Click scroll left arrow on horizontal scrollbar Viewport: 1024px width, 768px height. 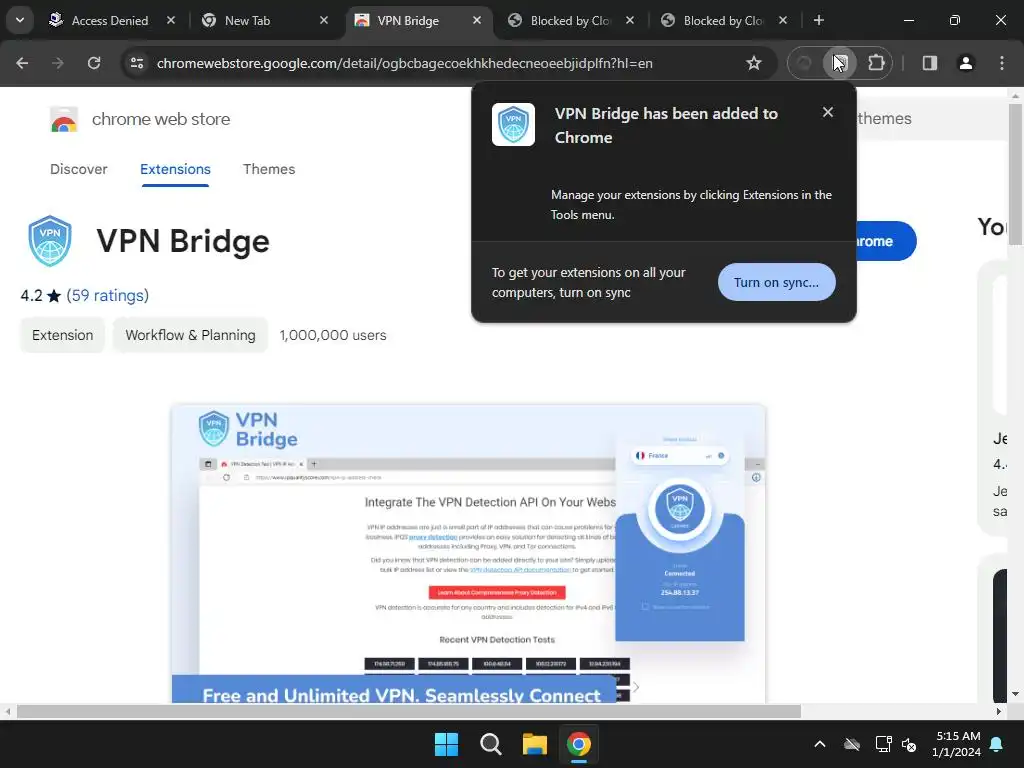tap(7, 711)
